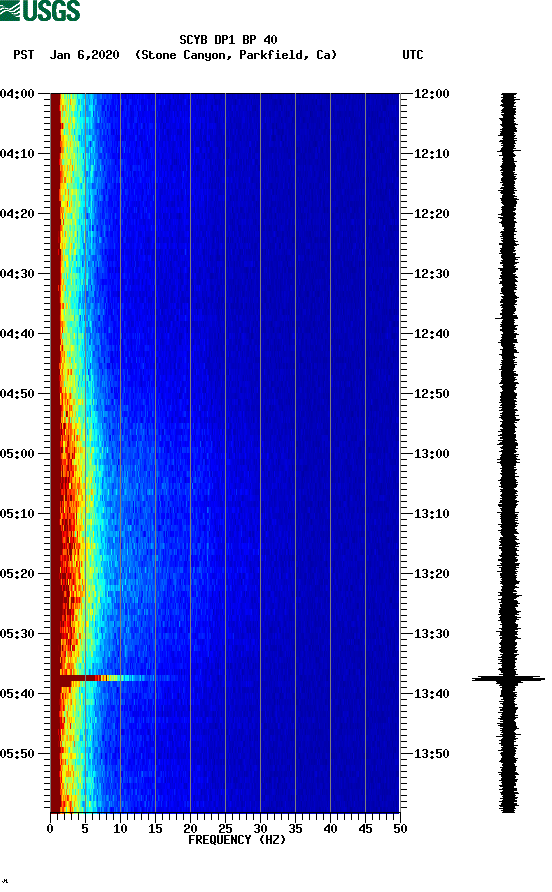
Task: Click the '50' frequency axis tick label
Action: [400, 829]
